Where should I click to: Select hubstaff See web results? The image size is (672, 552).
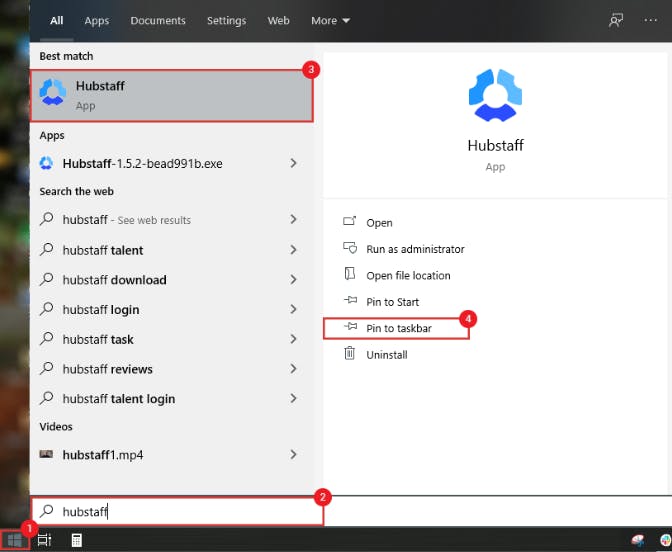click(x=171, y=219)
